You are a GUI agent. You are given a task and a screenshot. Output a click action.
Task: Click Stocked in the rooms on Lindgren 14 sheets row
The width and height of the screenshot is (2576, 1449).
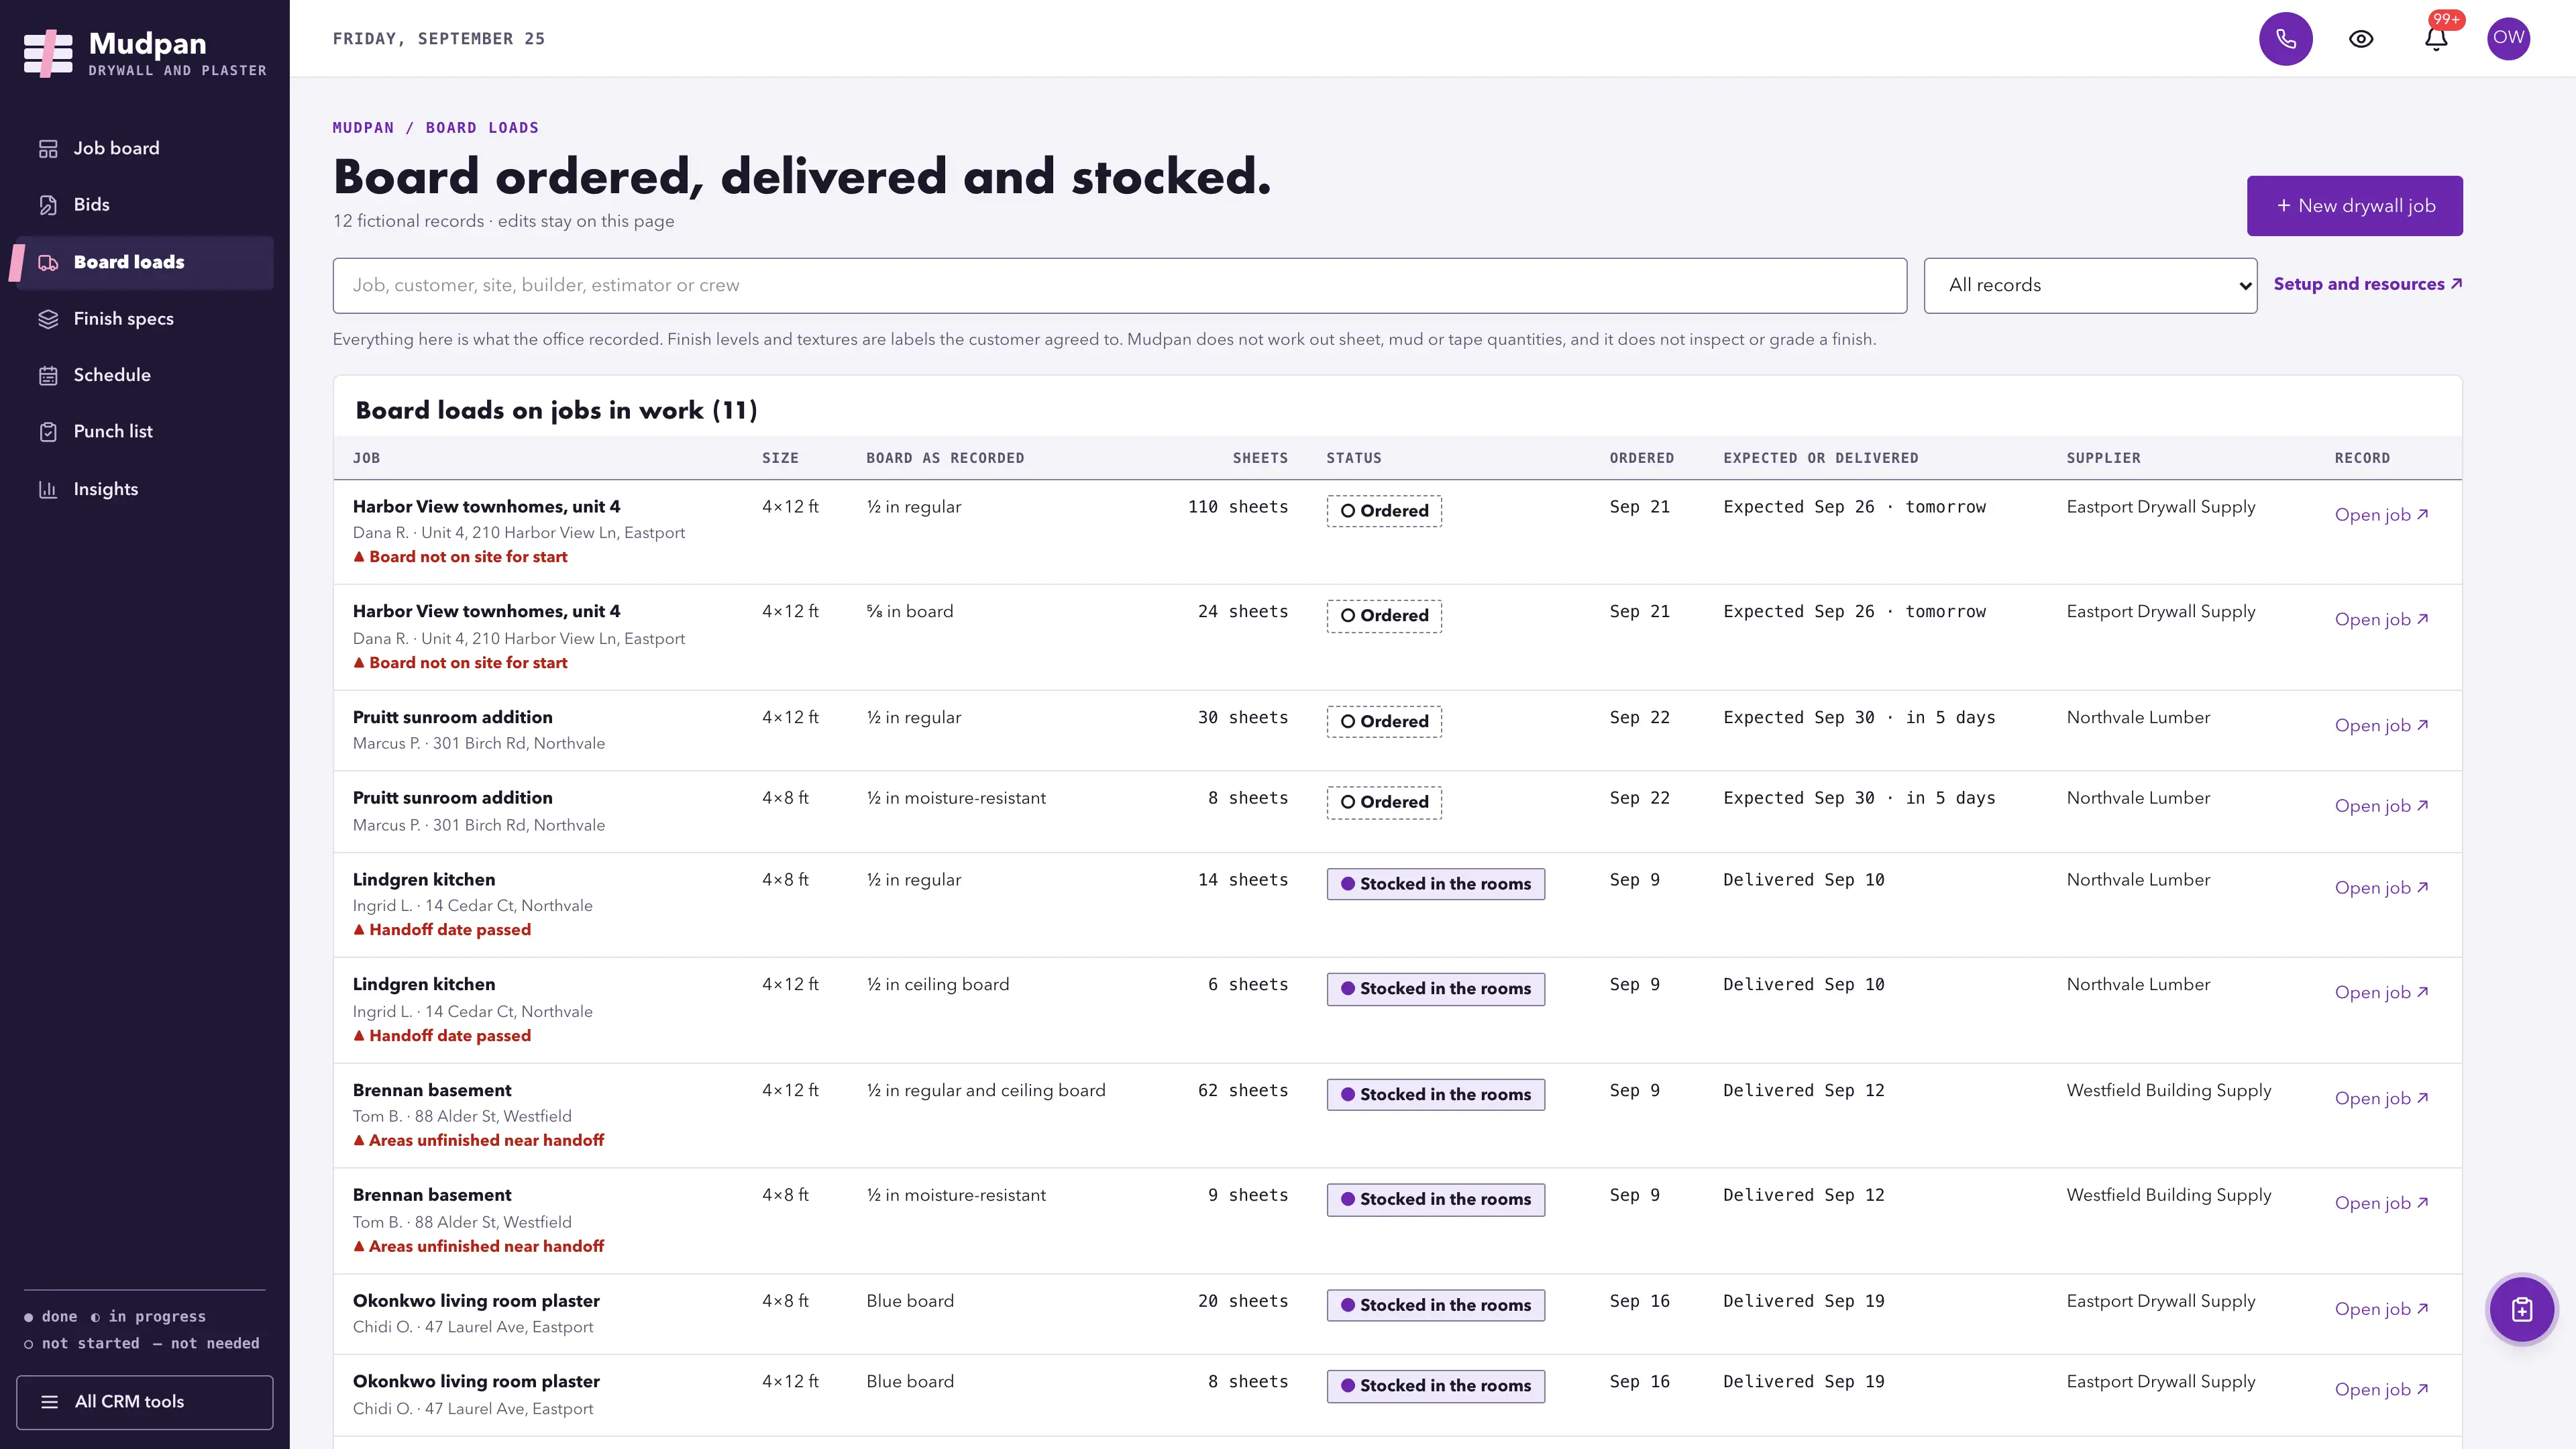[1435, 884]
